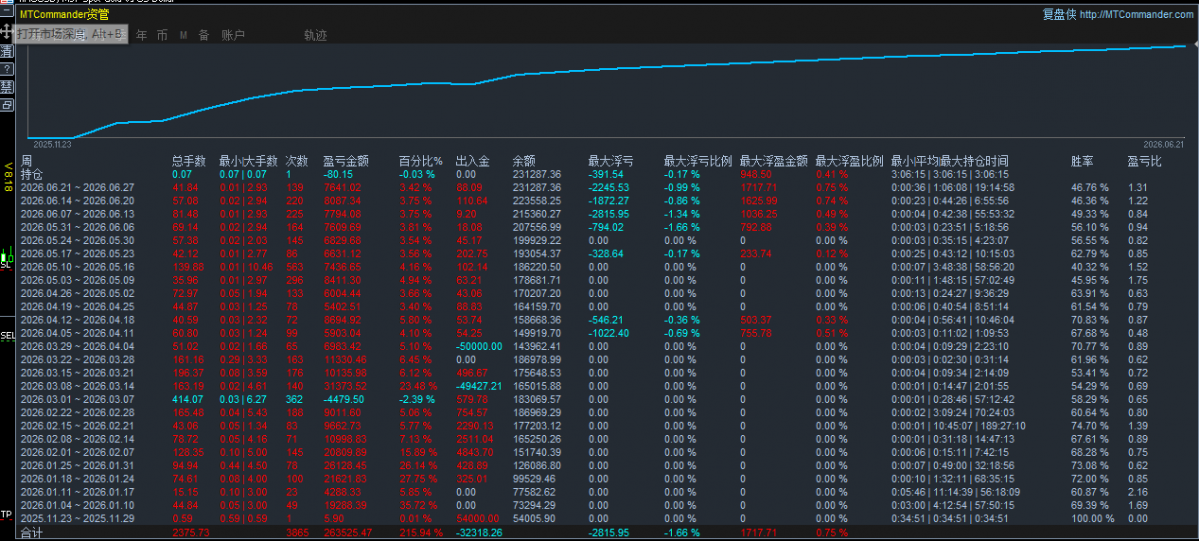Click the 复盘侠 label at top right

[x=1060, y=14]
